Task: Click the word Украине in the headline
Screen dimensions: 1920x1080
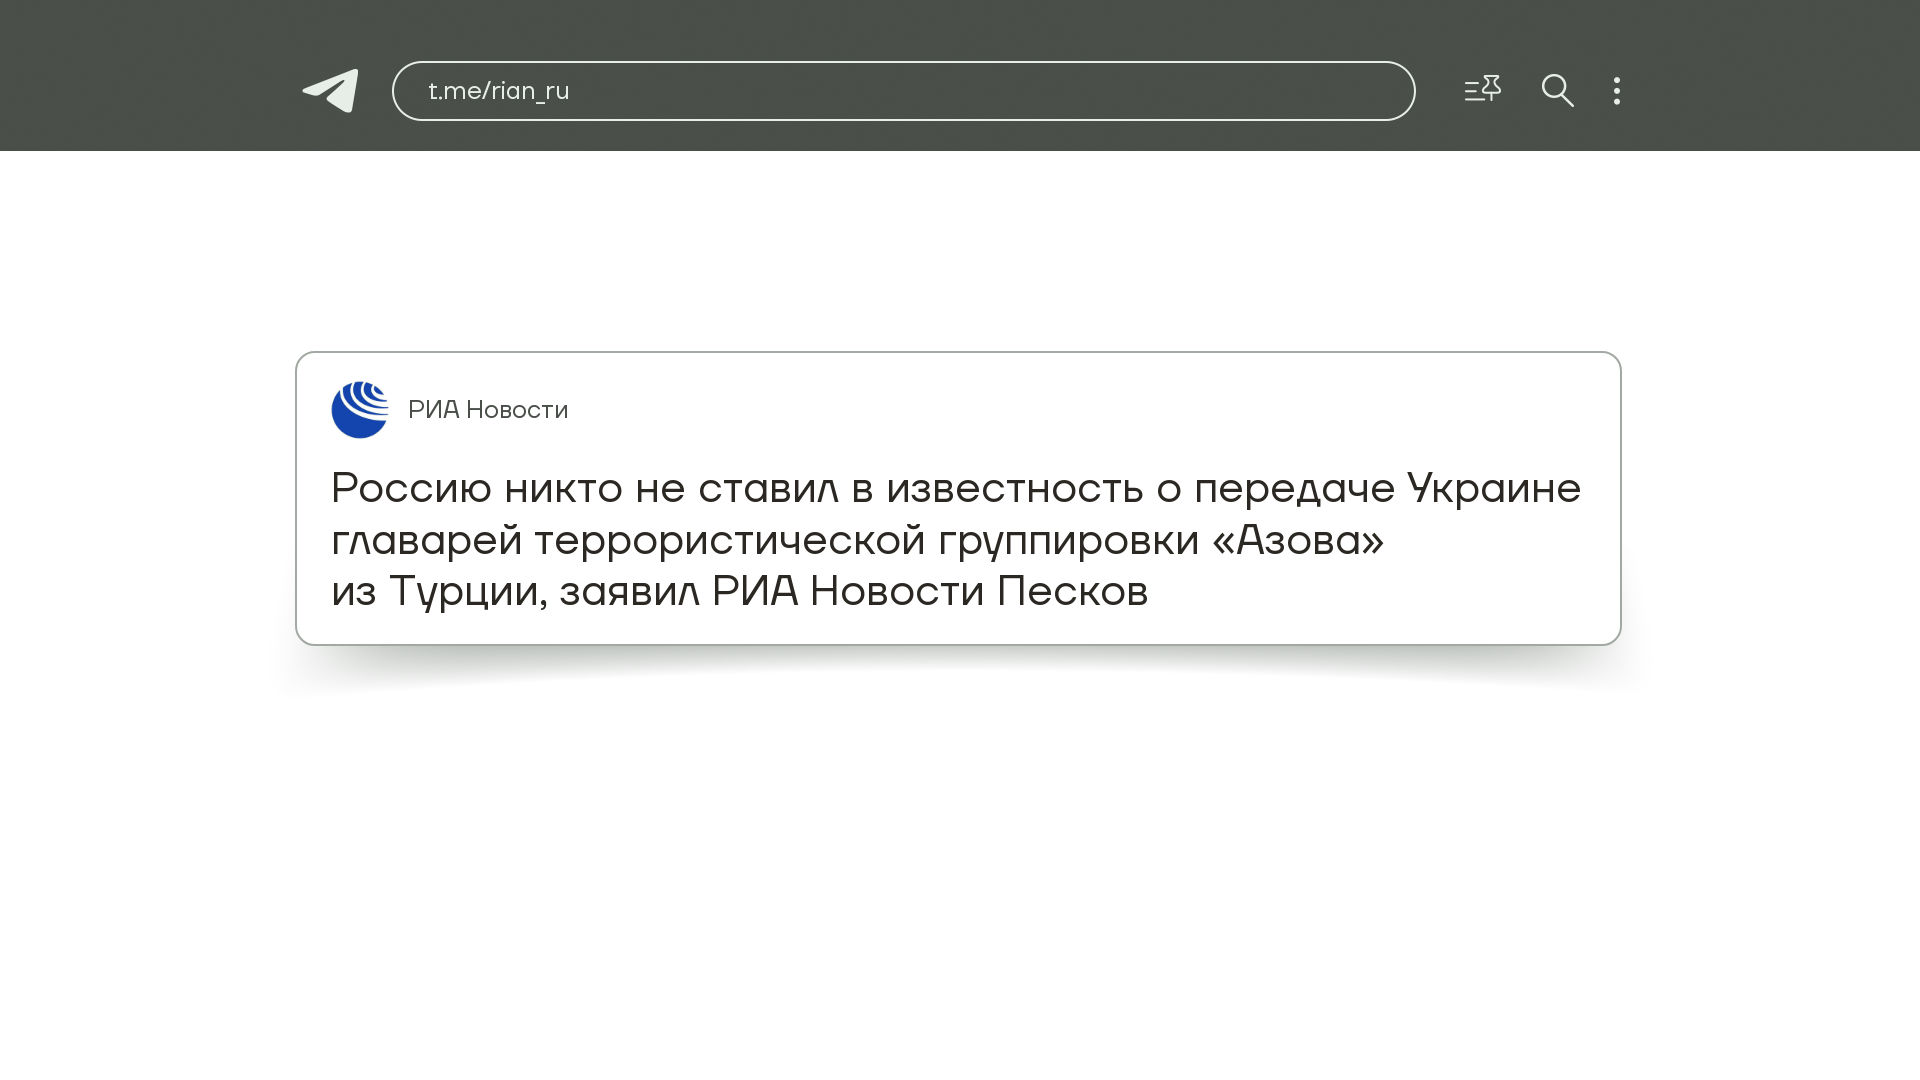Action: coord(1494,488)
